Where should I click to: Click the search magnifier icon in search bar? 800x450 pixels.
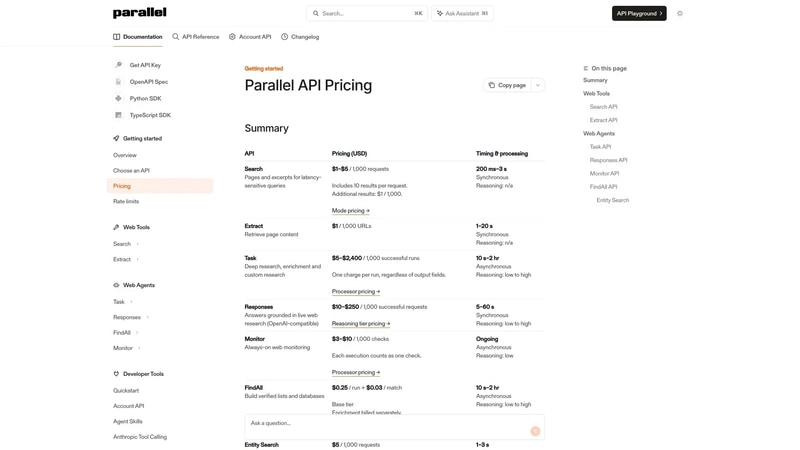(x=316, y=13)
